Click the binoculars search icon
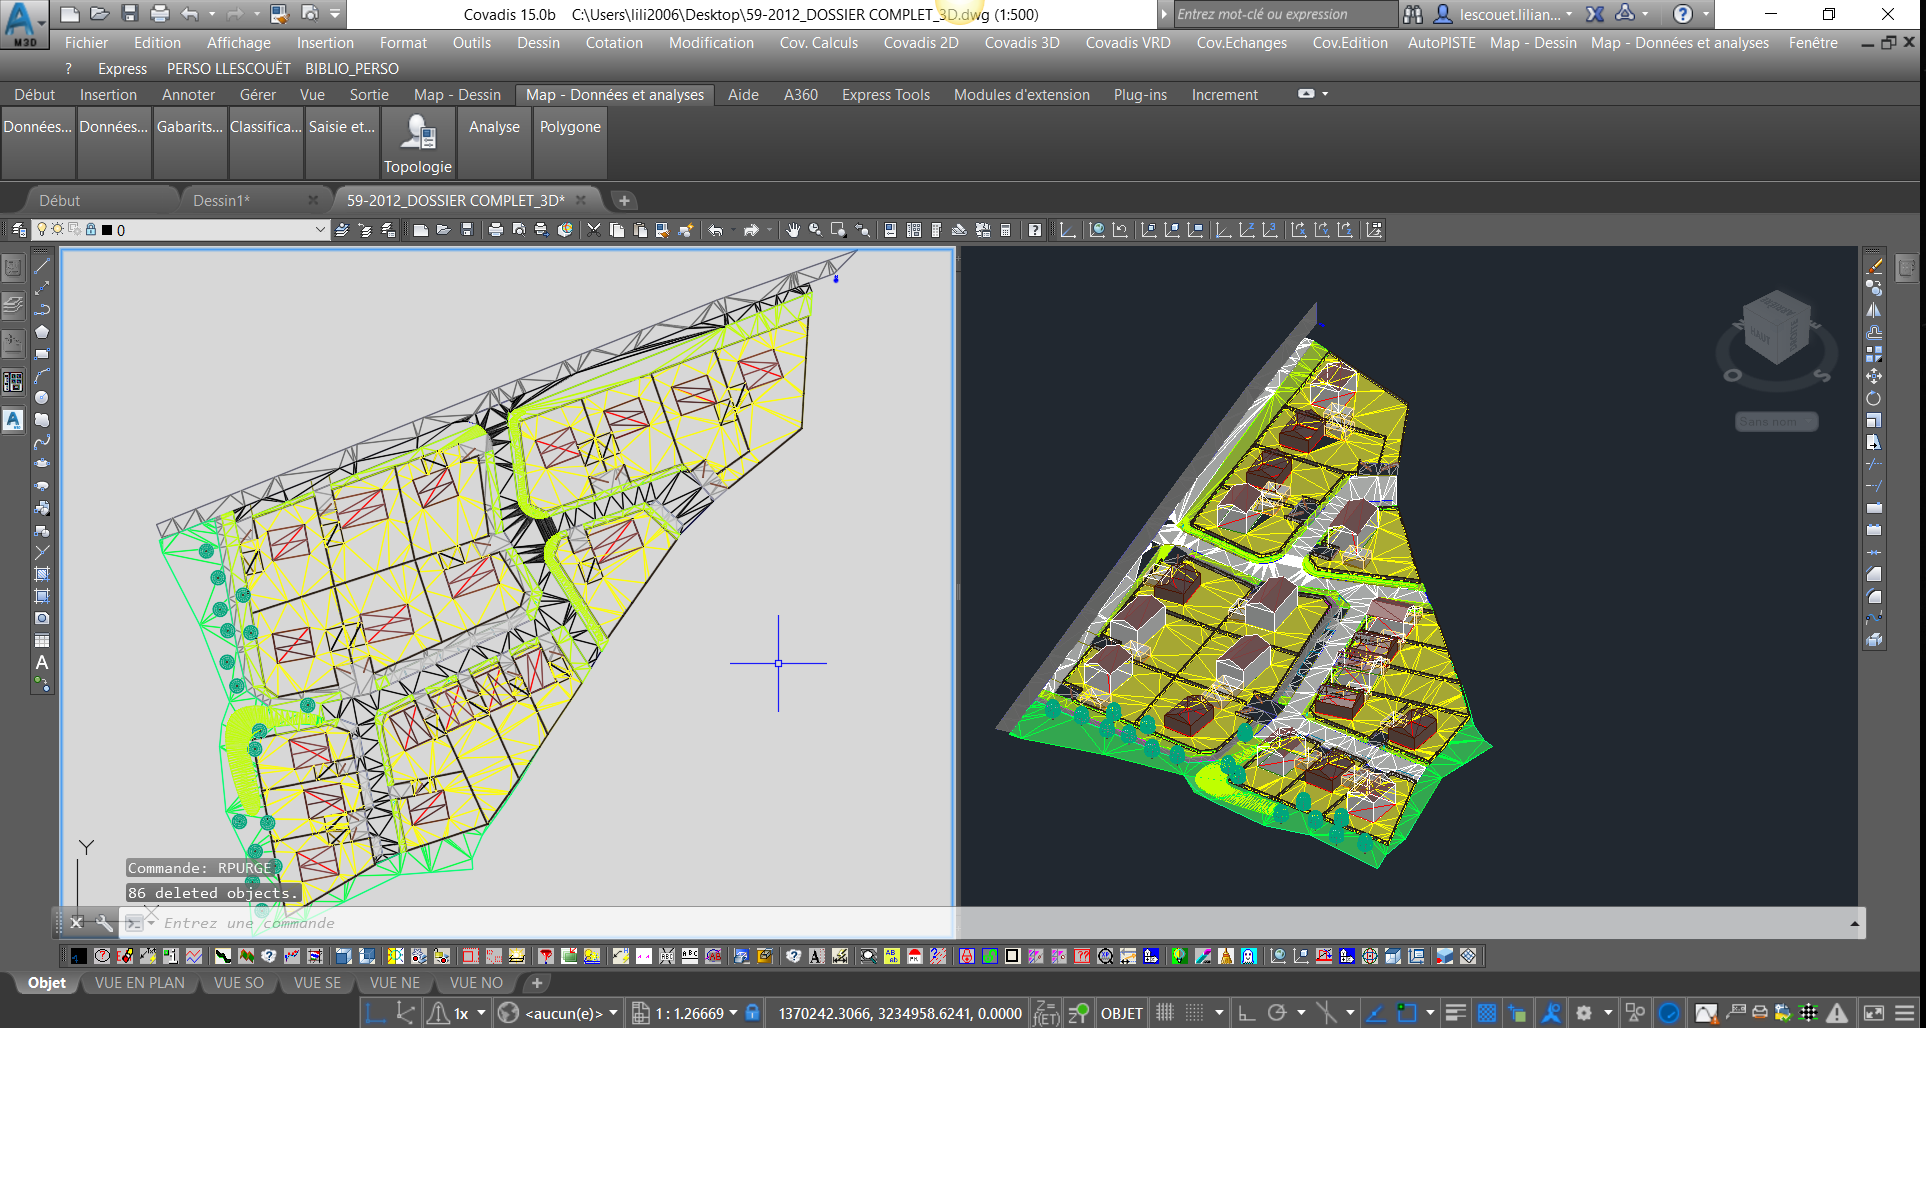1926x1184 pixels. (x=1412, y=14)
